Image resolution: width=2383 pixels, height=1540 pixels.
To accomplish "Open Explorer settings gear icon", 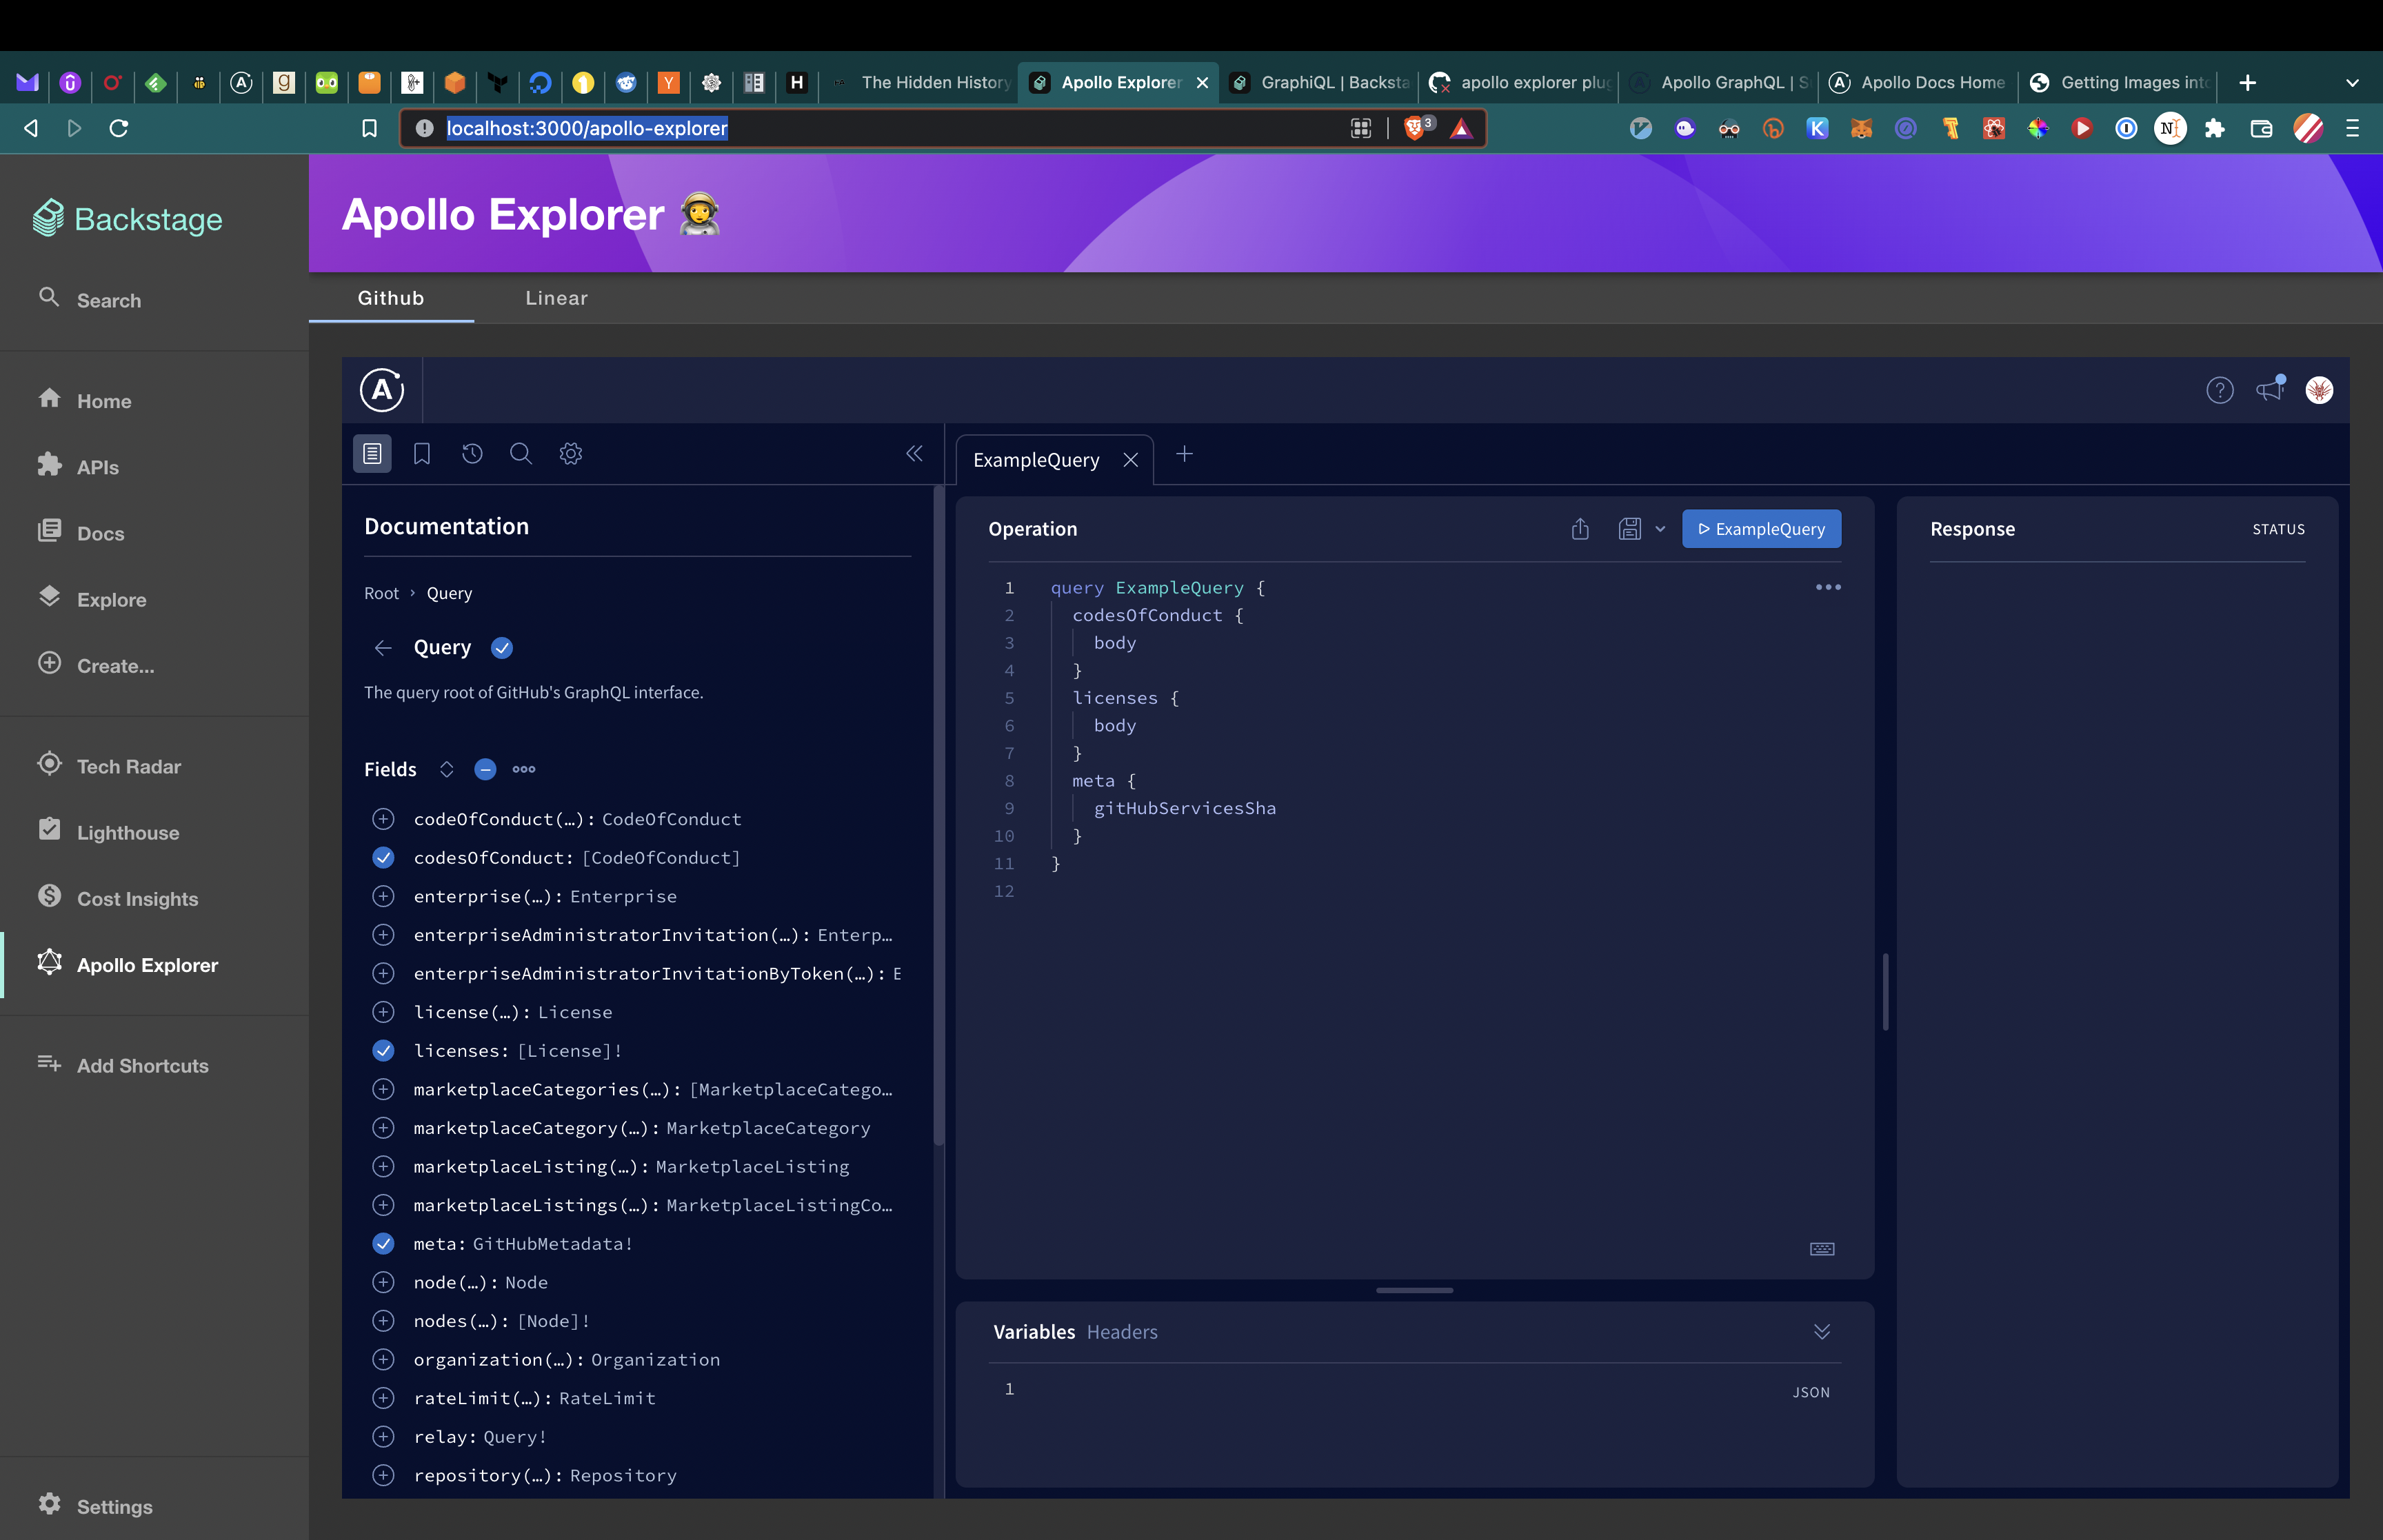I will (571, 454).
